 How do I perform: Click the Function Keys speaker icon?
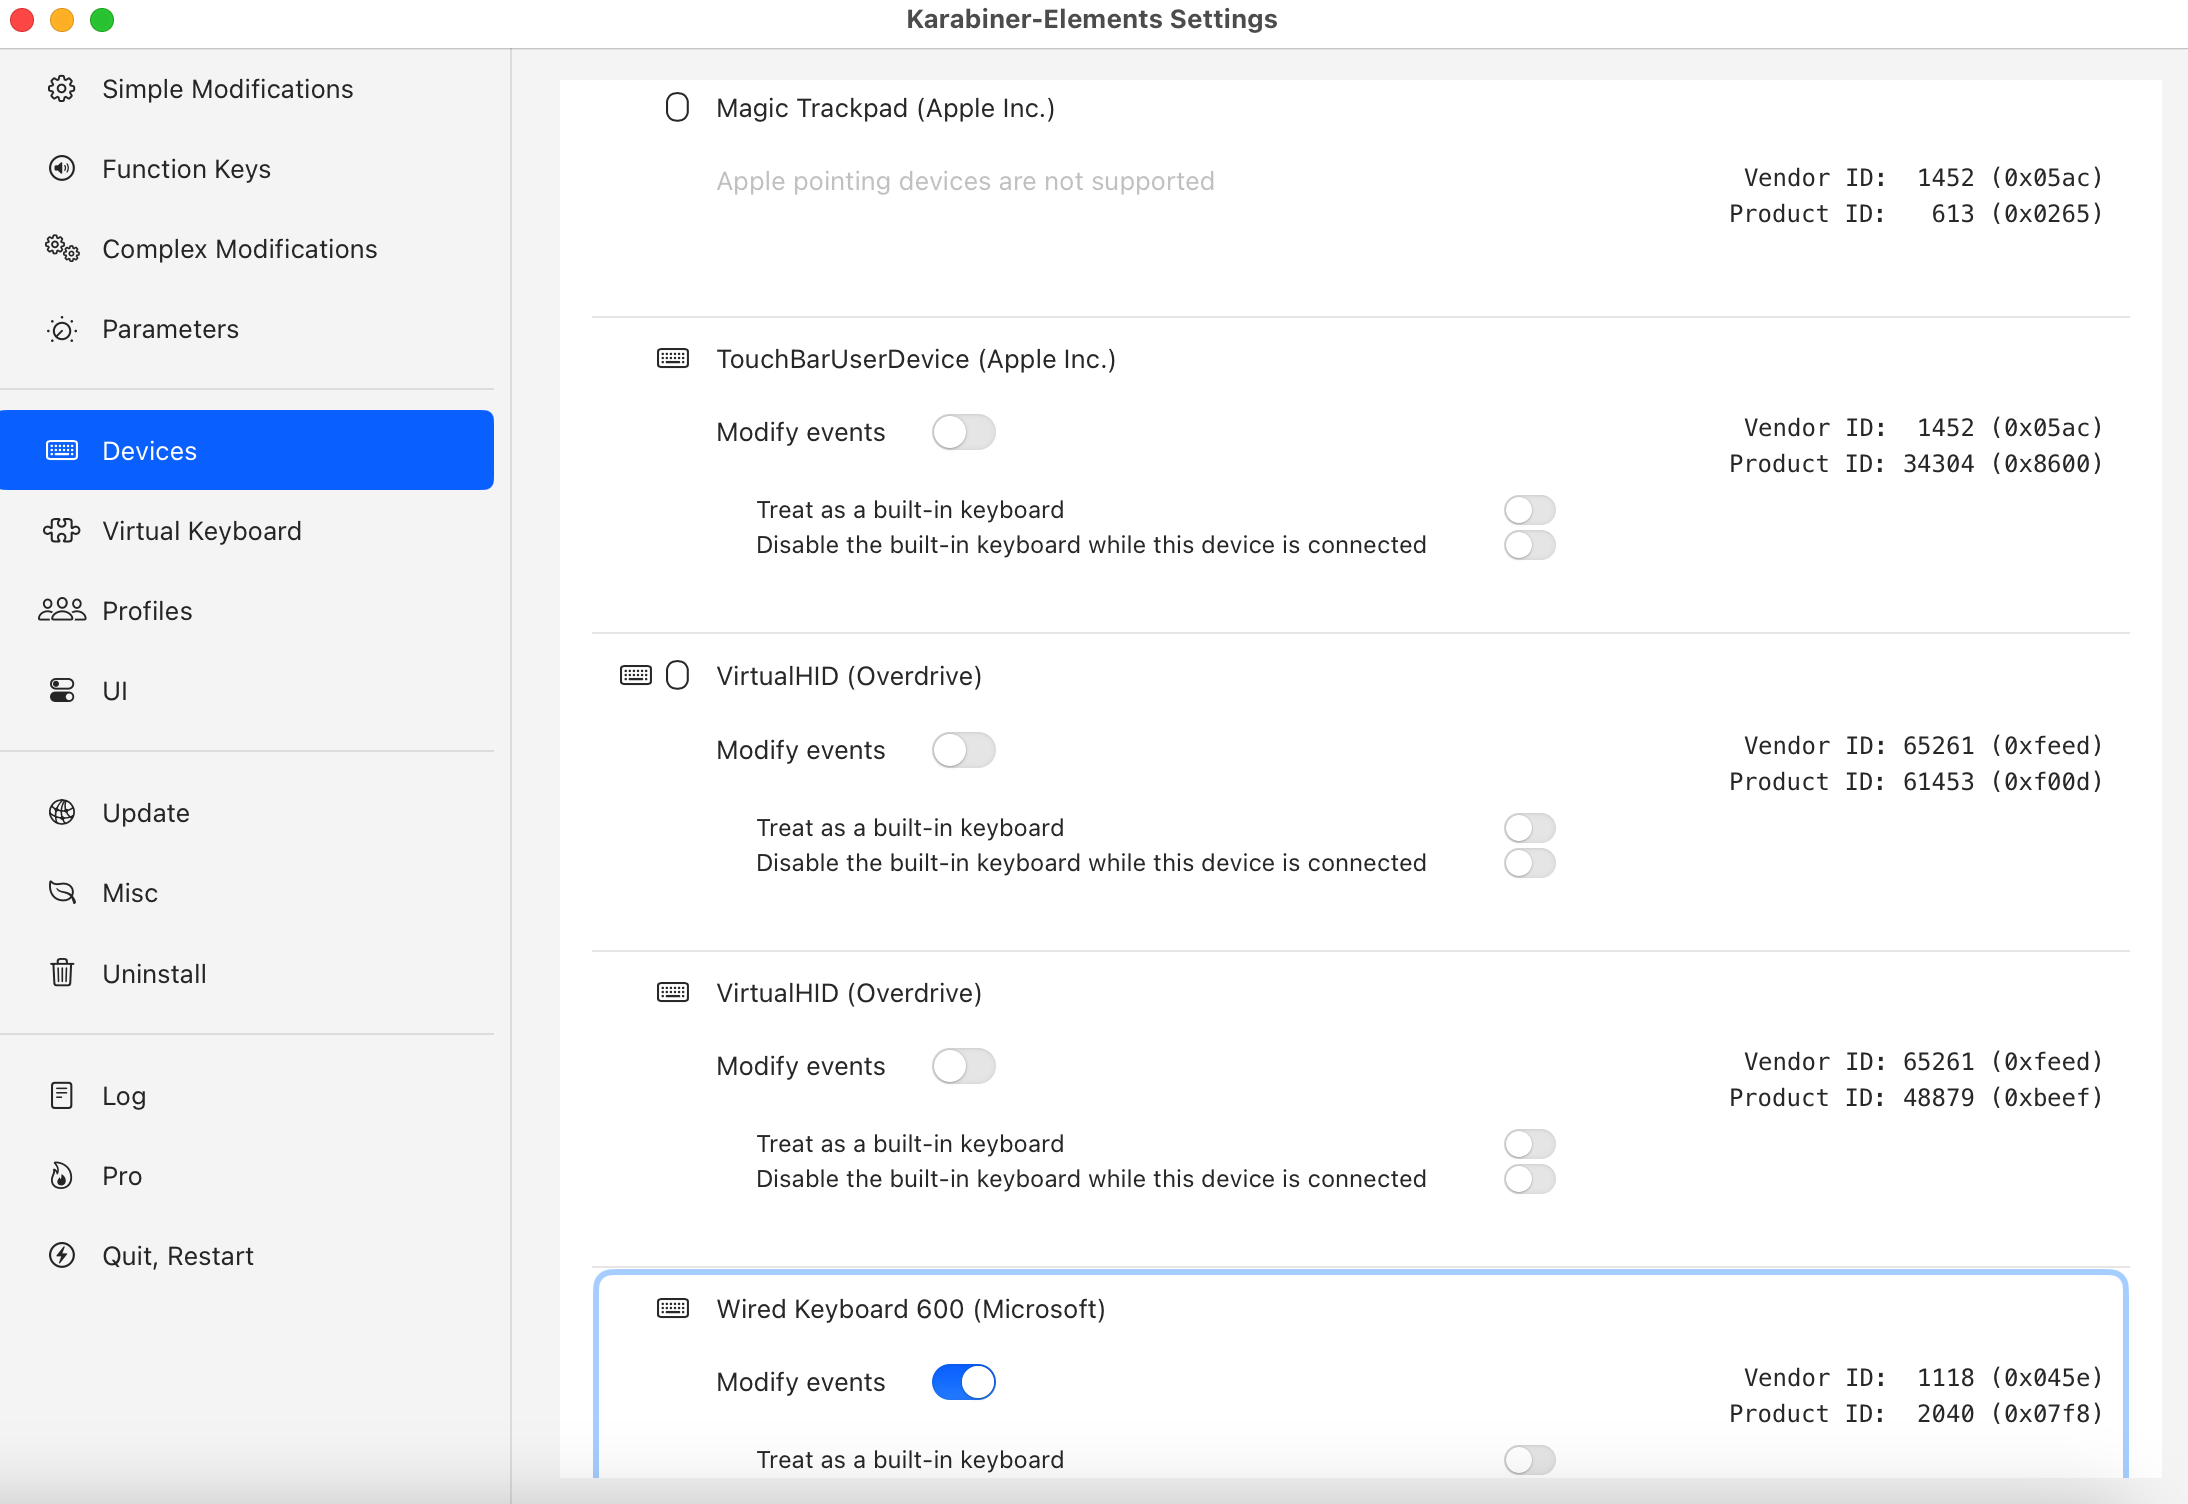tap(62, 169)
